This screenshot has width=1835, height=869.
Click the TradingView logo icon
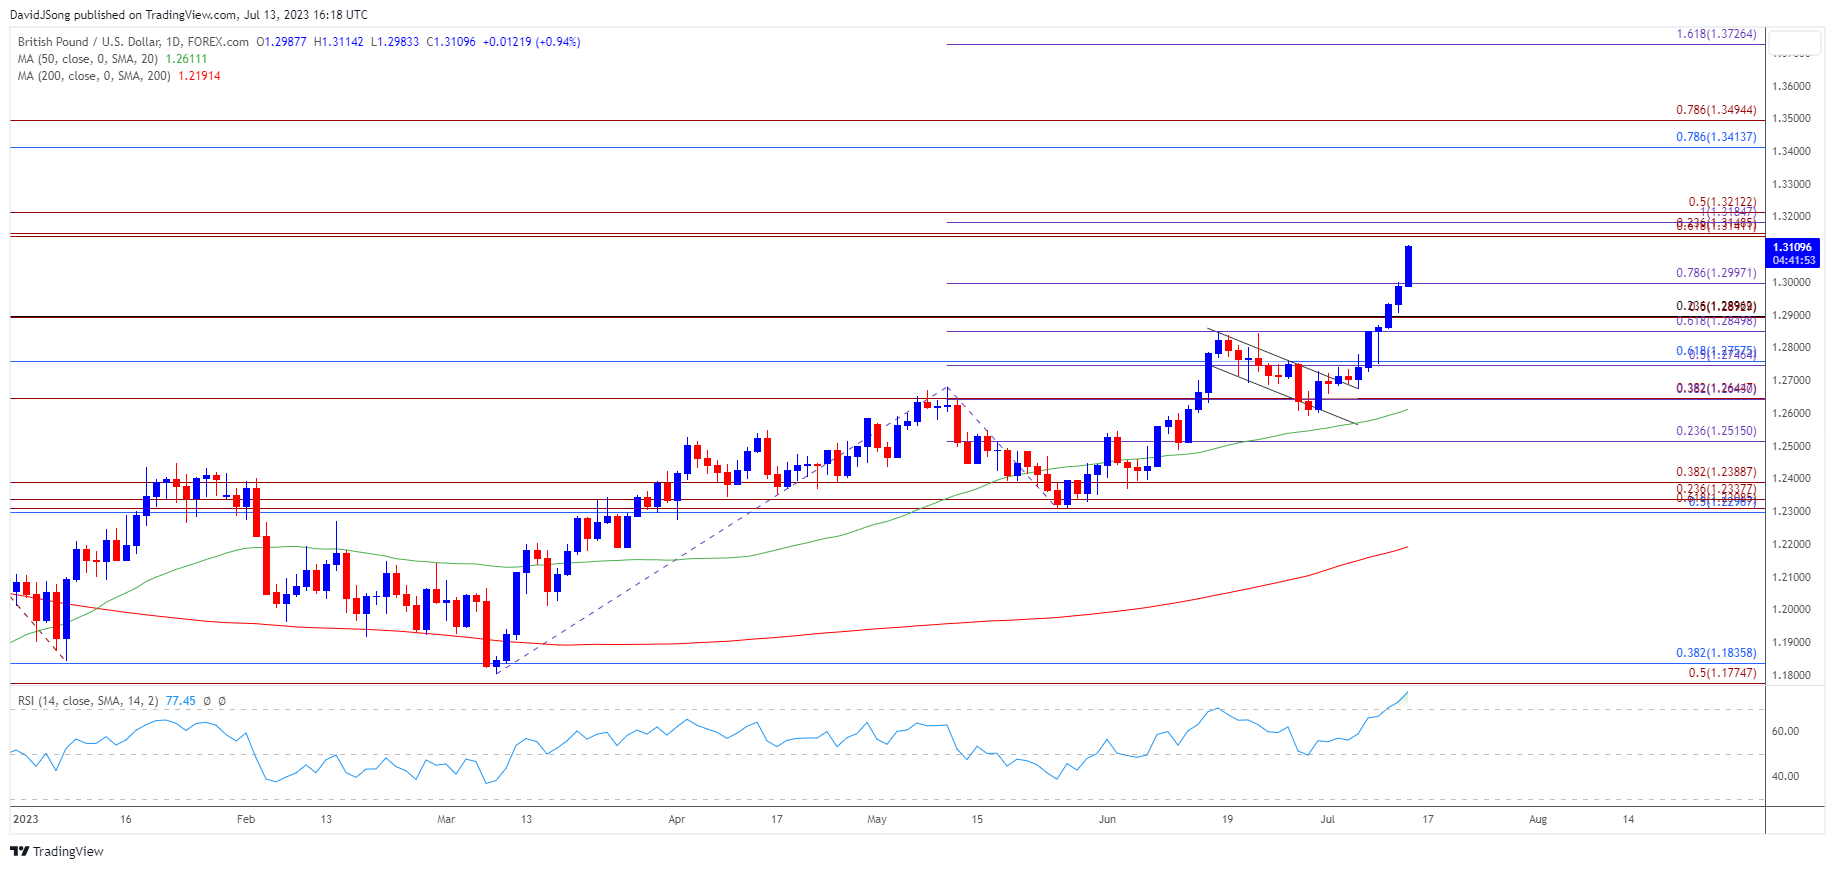(19, 851)
